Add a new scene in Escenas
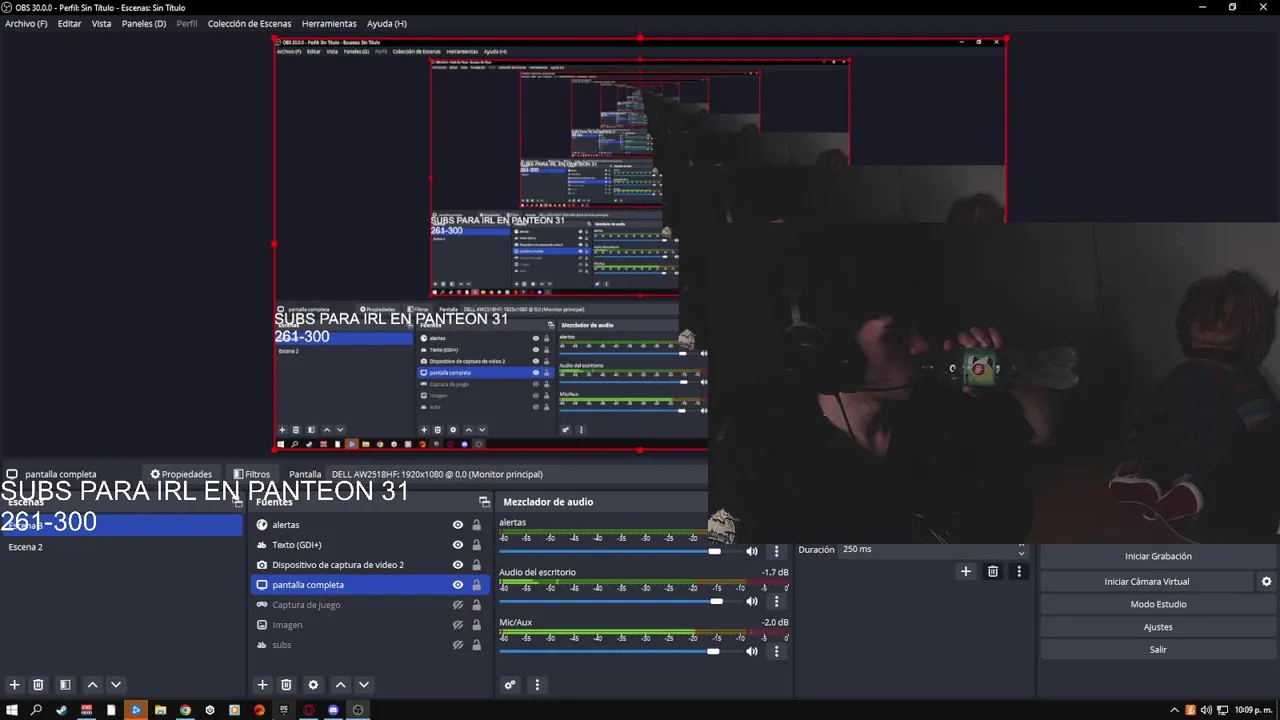This screenshot has width=1280, height=720. point(14,685)
